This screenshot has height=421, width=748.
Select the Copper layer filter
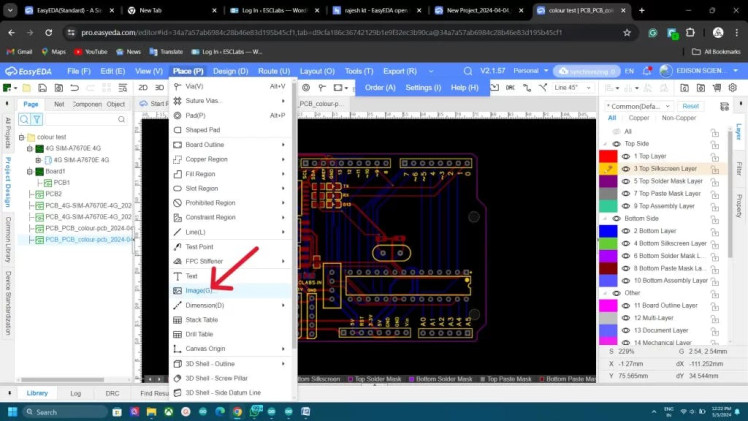point(638,118)
